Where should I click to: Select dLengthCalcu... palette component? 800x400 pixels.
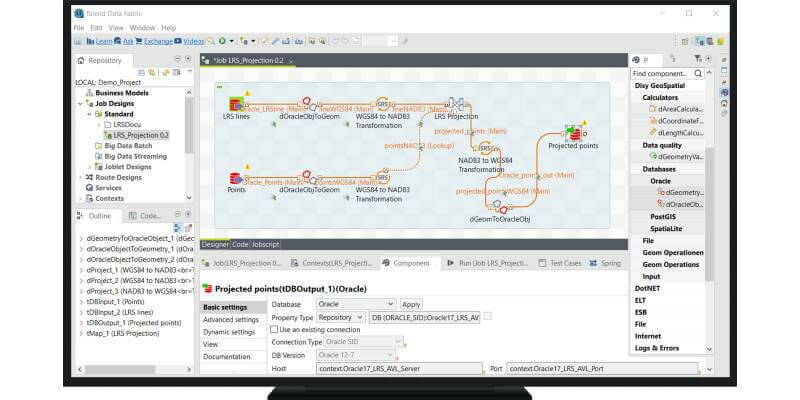677,133
